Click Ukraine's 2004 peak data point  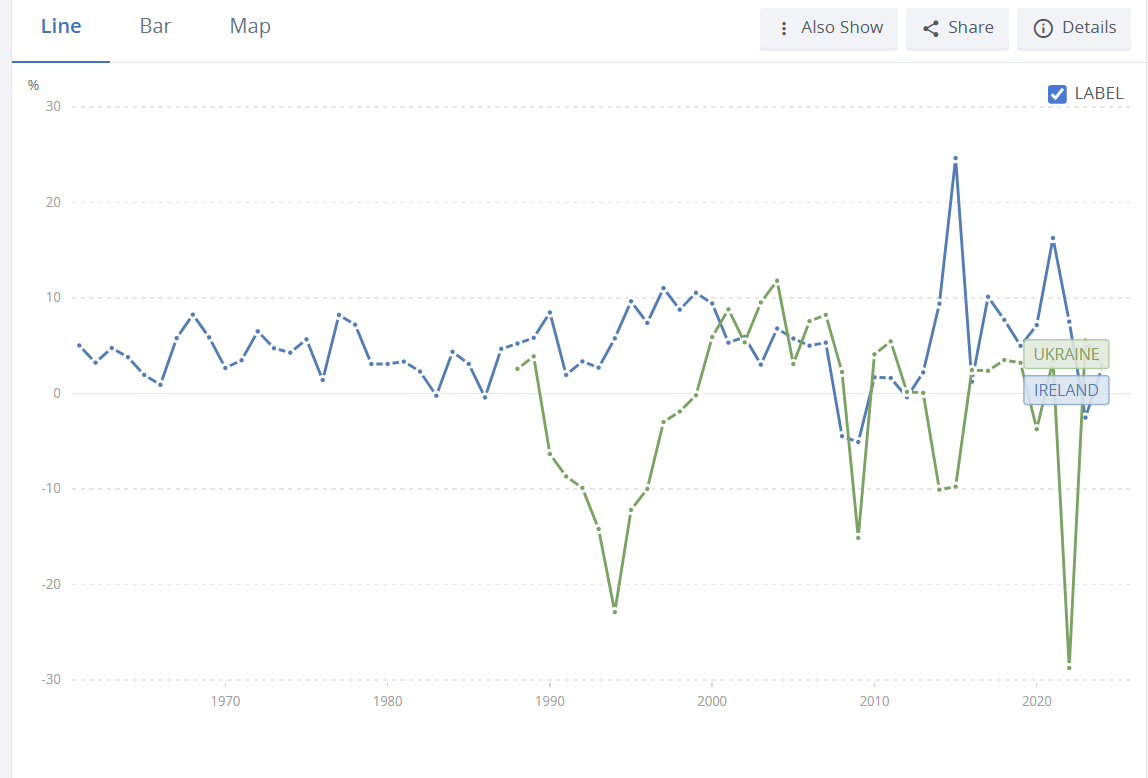tap(777, 281)
